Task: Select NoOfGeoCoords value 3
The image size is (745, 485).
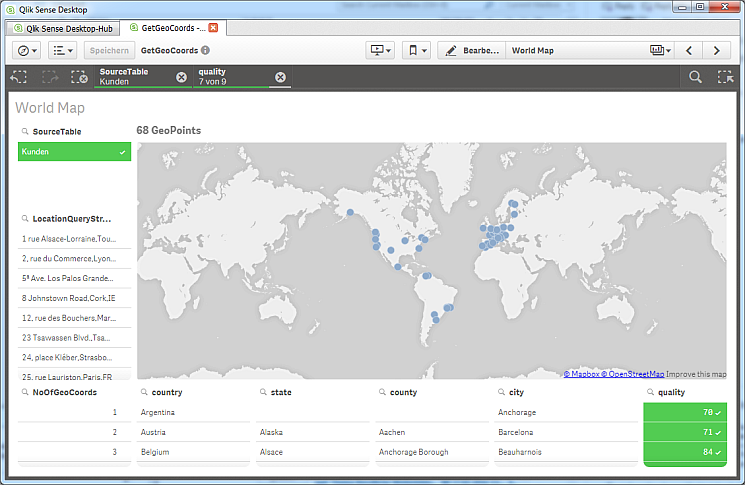Action: 75,452
